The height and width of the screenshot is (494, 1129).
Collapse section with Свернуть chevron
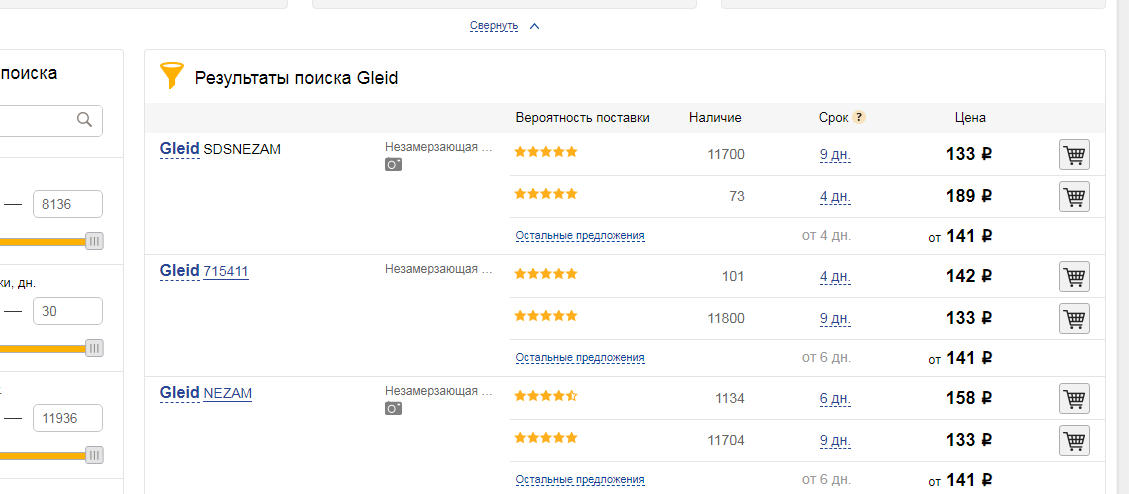[x=534, y=27]
